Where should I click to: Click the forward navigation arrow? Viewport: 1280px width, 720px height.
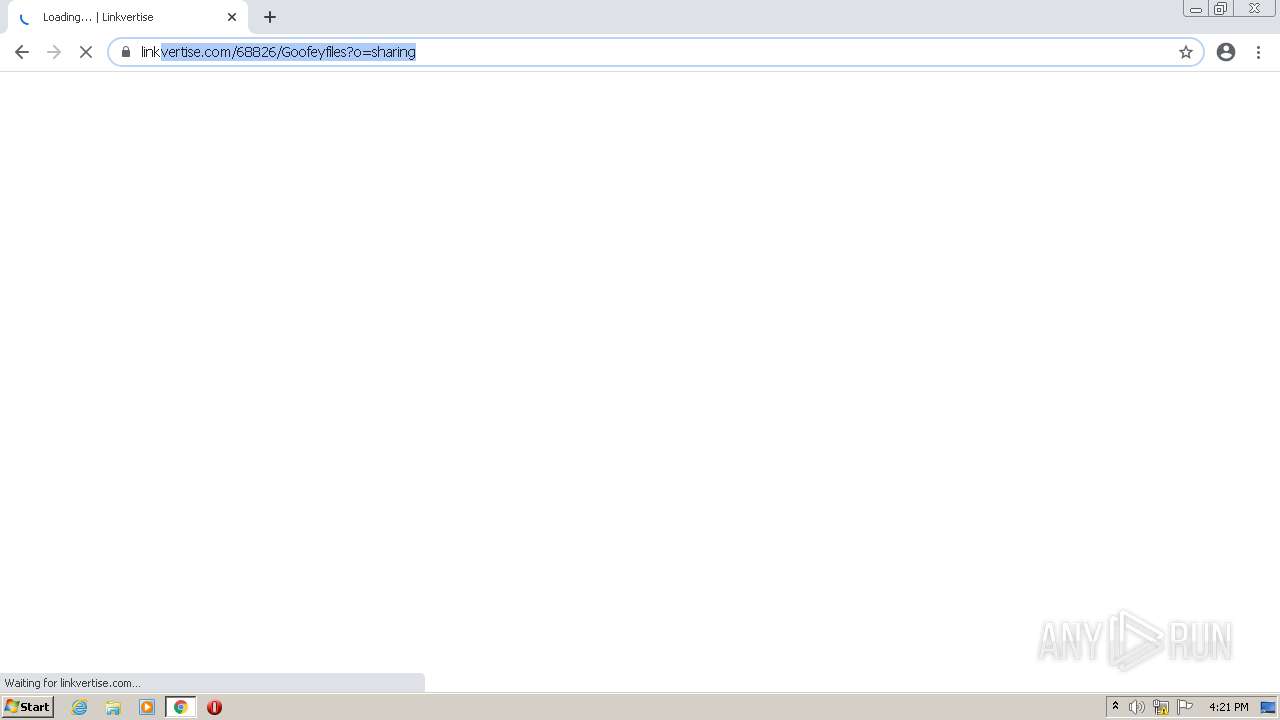(54, 52)
